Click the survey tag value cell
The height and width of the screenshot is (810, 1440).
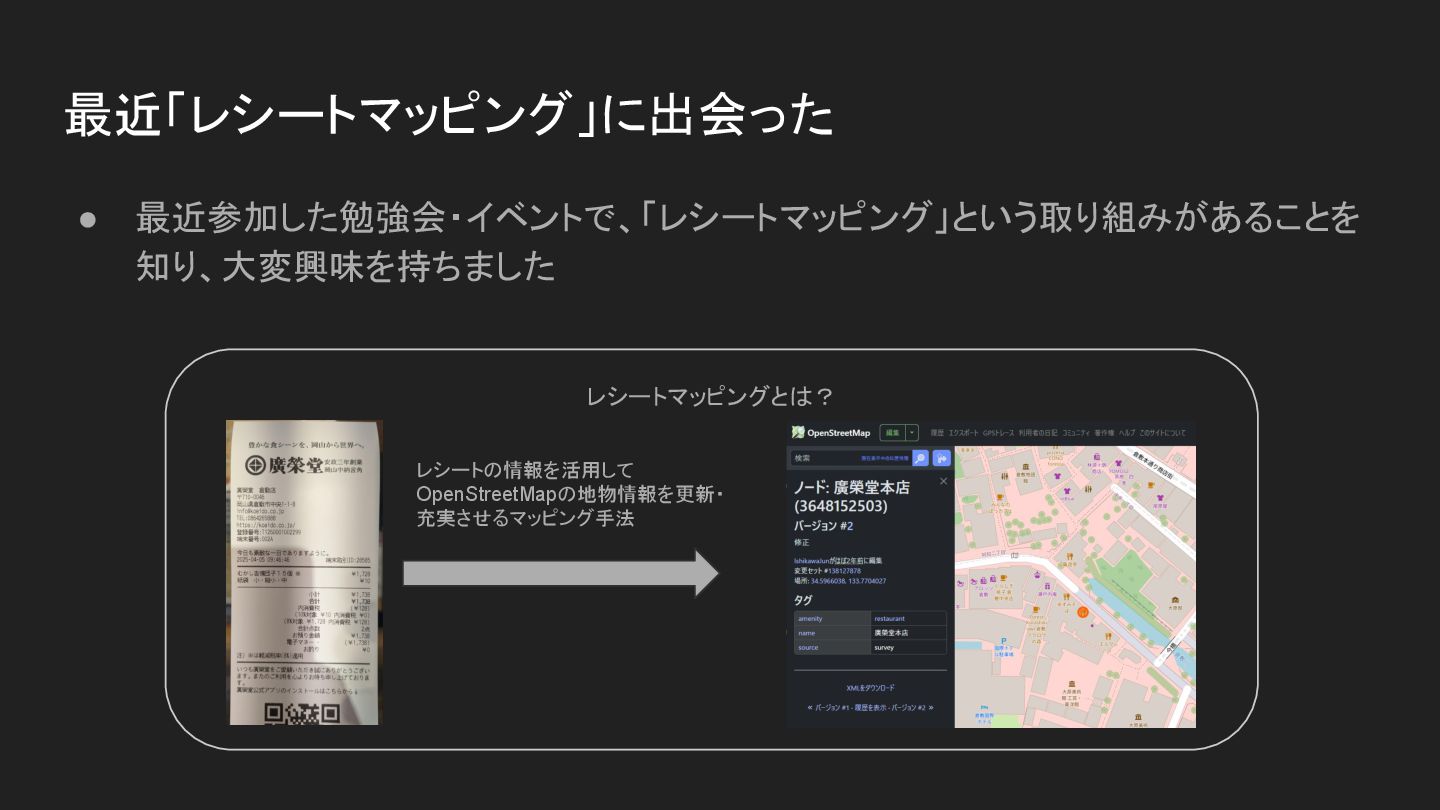point(909,647)
